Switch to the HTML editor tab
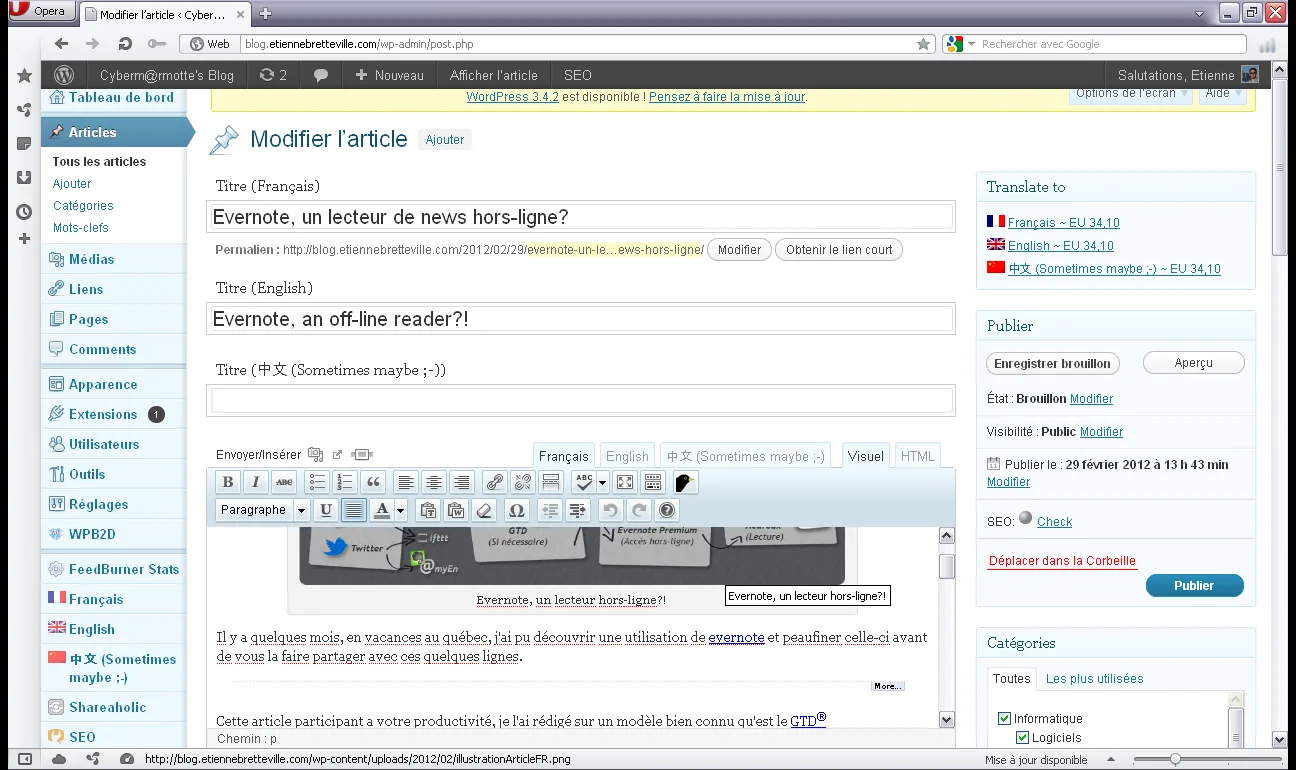This screenshot has height=770, width=1296. pos(918,456)
